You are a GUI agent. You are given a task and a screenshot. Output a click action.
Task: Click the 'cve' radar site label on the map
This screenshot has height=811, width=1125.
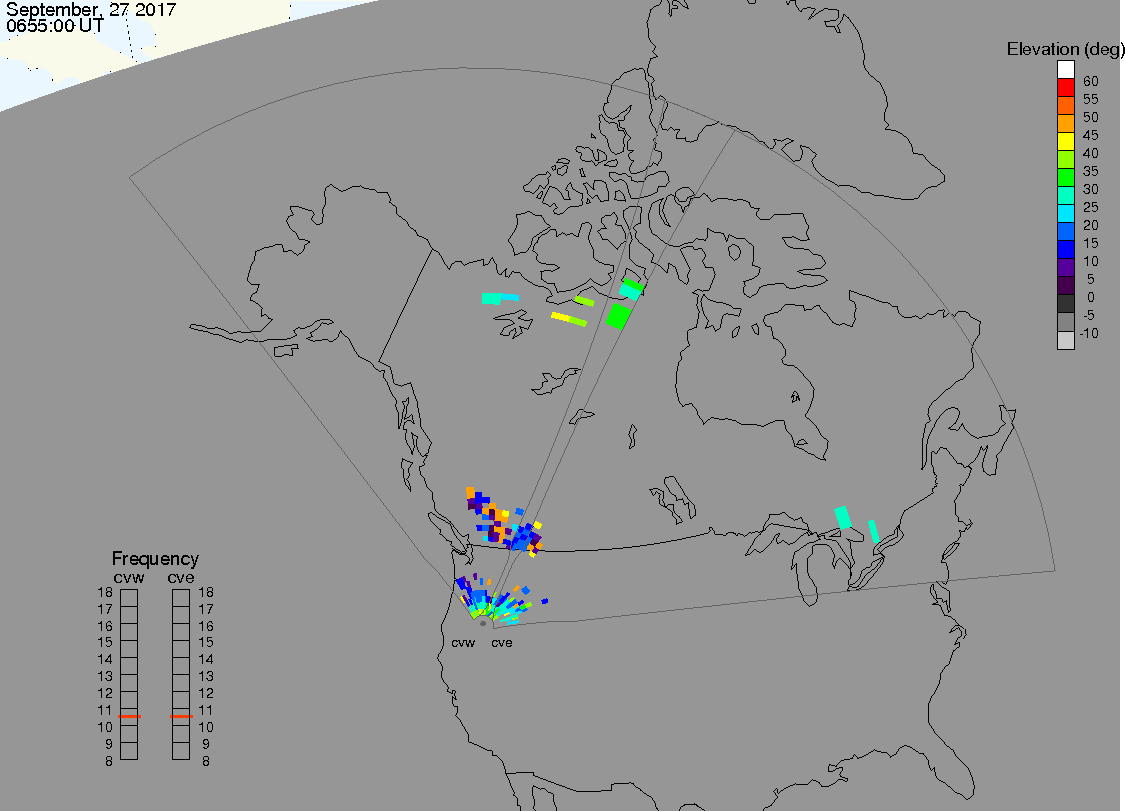point(502,642)
